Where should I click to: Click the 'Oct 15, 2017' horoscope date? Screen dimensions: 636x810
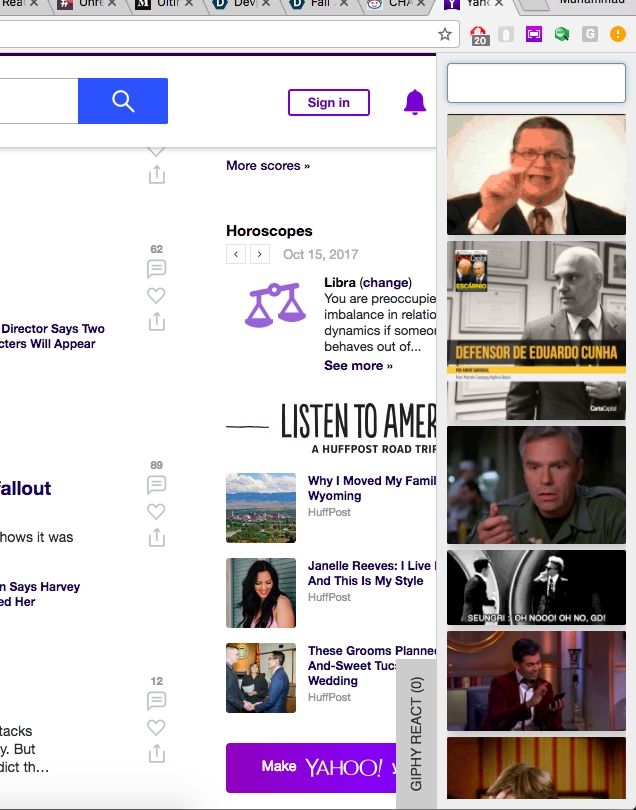tap(320, 254)
